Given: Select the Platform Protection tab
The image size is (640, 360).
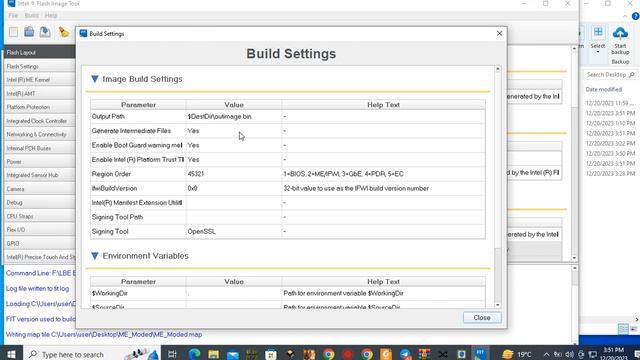Looking at the screenshot, I should pyautogui.click(x=40, y=107).
